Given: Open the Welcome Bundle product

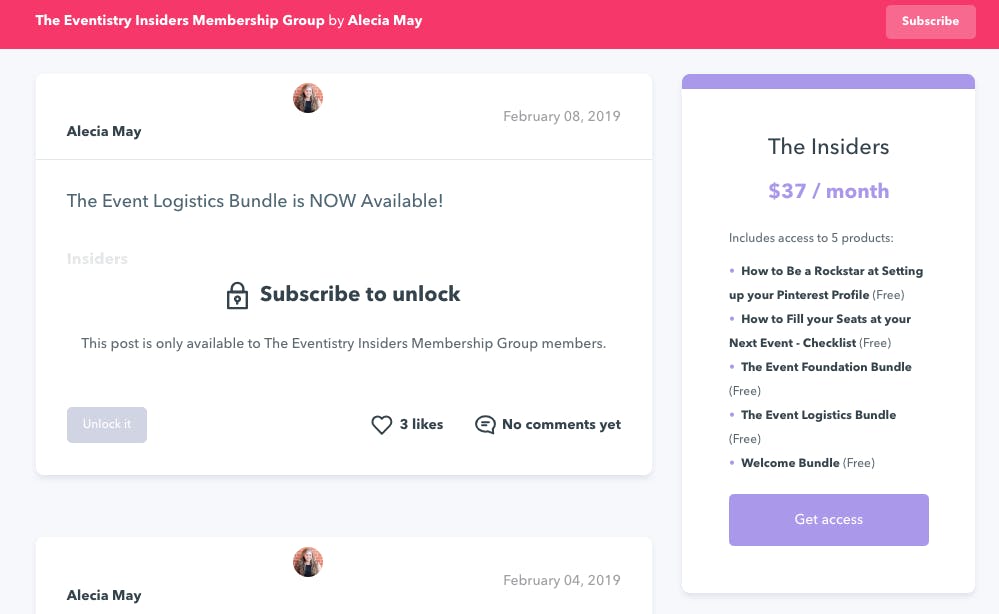Looking at the screenshot, I should point(790,463).
